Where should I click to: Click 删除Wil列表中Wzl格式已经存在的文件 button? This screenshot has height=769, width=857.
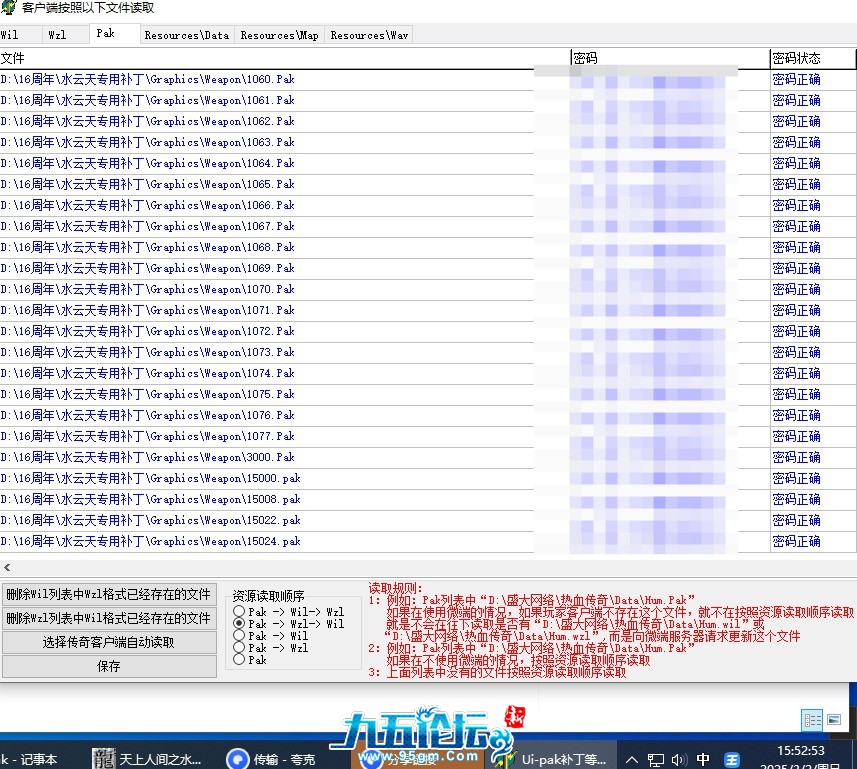[109, 594]
